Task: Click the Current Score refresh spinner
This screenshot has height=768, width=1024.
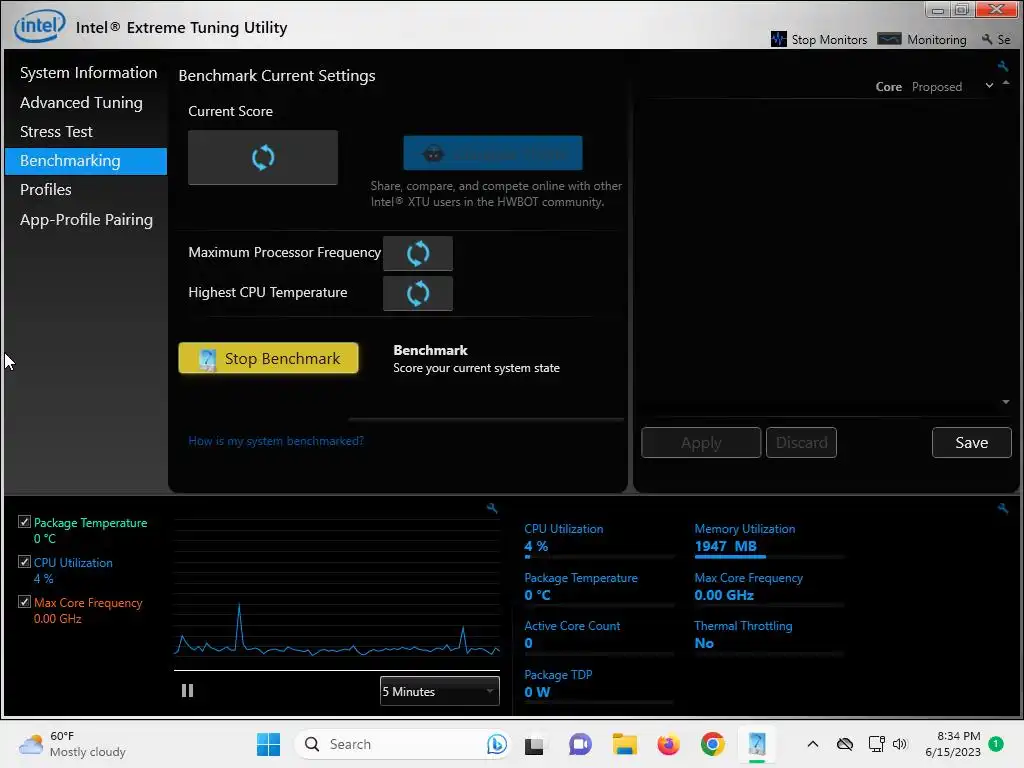Action: coord(263,157)
